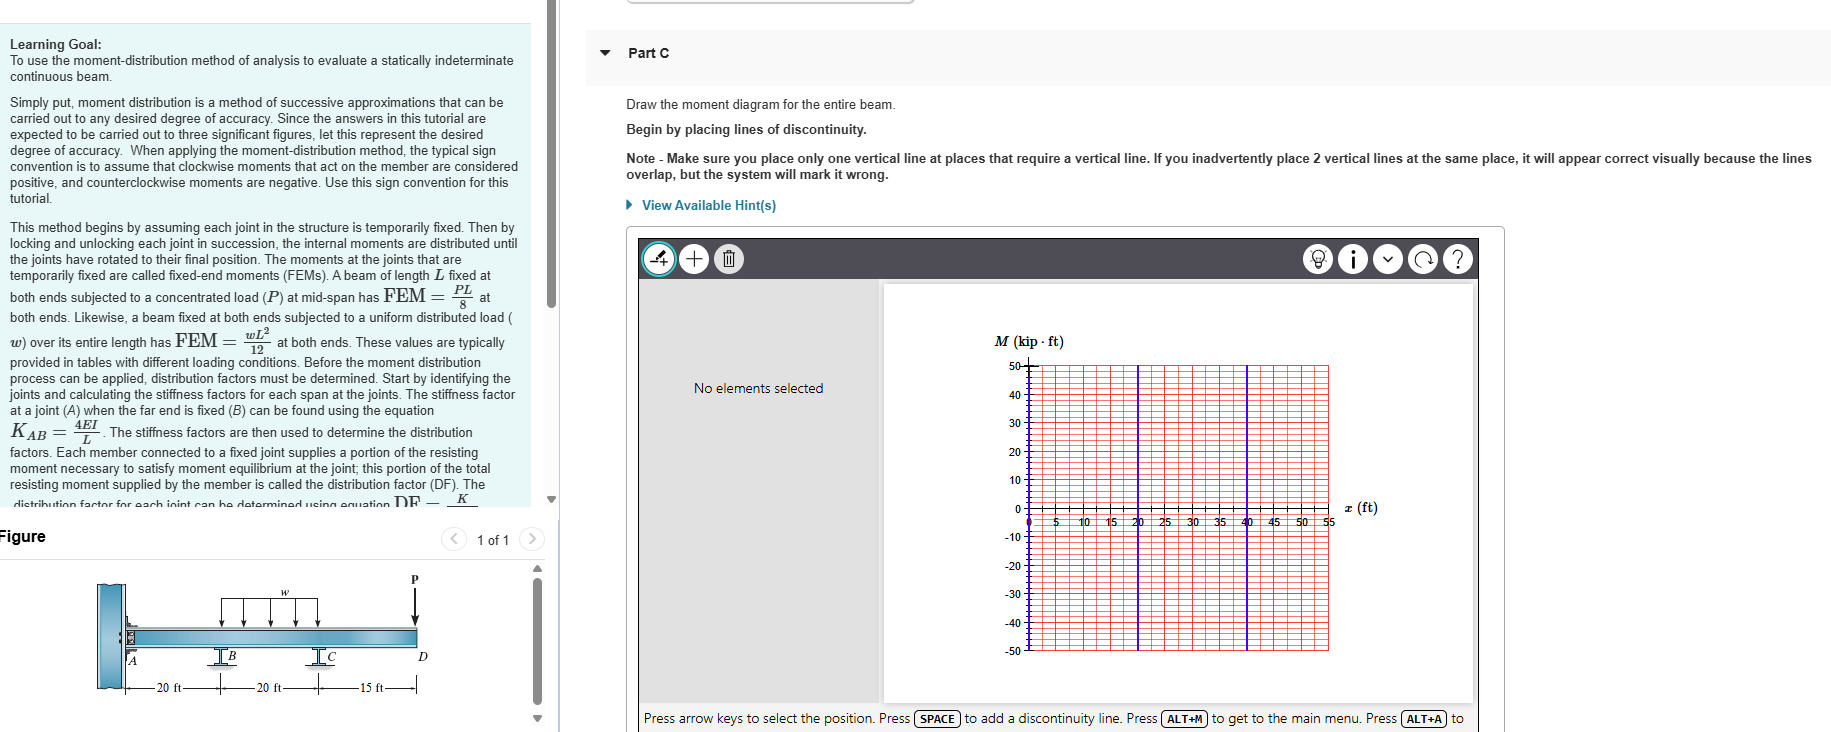Click the y-axis value -50 label
Image resolution: width=1831 pixels, height=732 pixels.
1012,651
